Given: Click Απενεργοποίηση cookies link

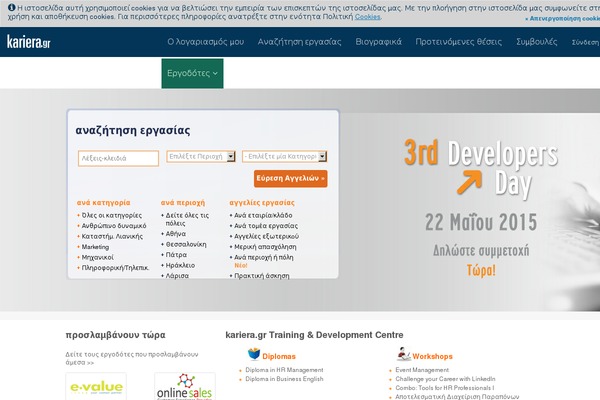Looking at the screenshot, I should click(x=562, y=18).
